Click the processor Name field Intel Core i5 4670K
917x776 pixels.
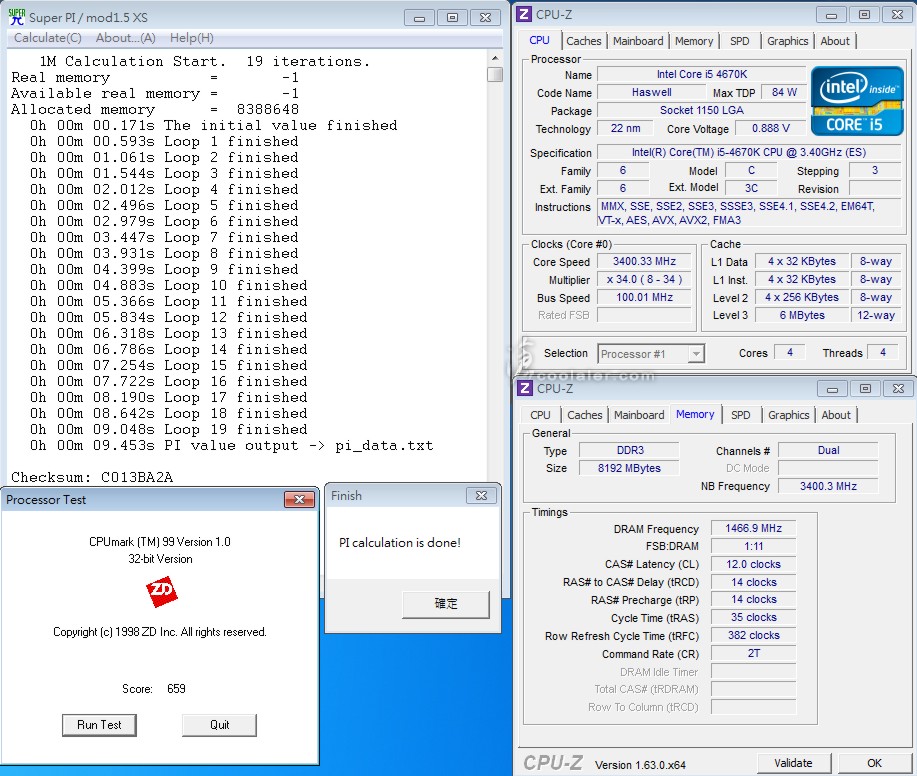pos(702,74)
